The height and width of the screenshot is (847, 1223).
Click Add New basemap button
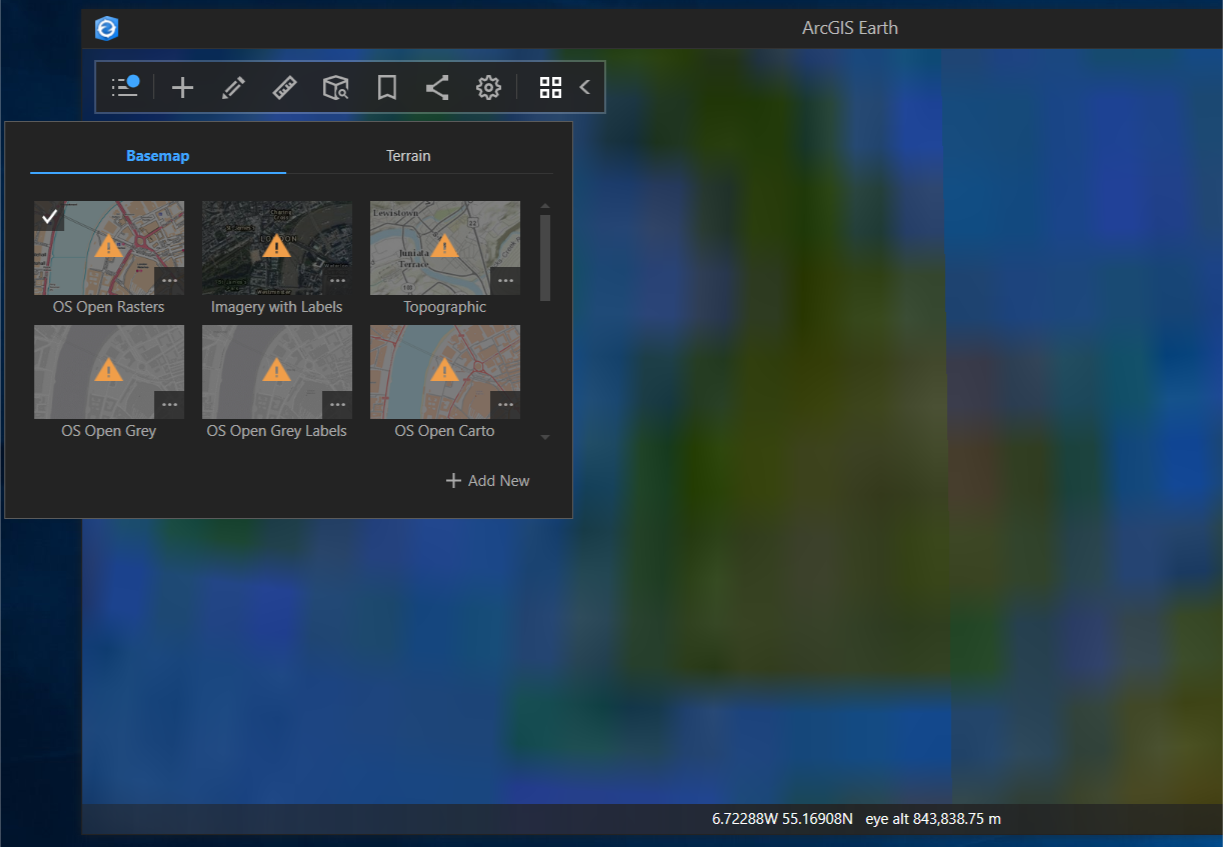[x=487, y=481]
